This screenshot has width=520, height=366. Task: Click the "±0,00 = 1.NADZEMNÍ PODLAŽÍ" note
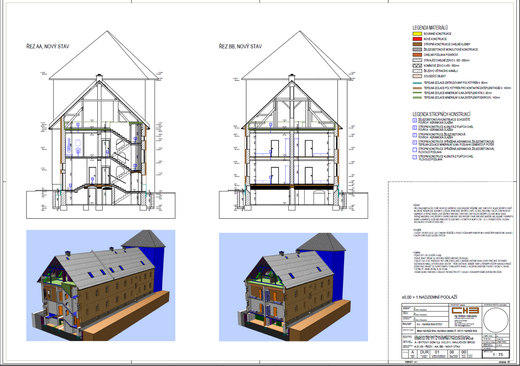(x=430, y=297)
